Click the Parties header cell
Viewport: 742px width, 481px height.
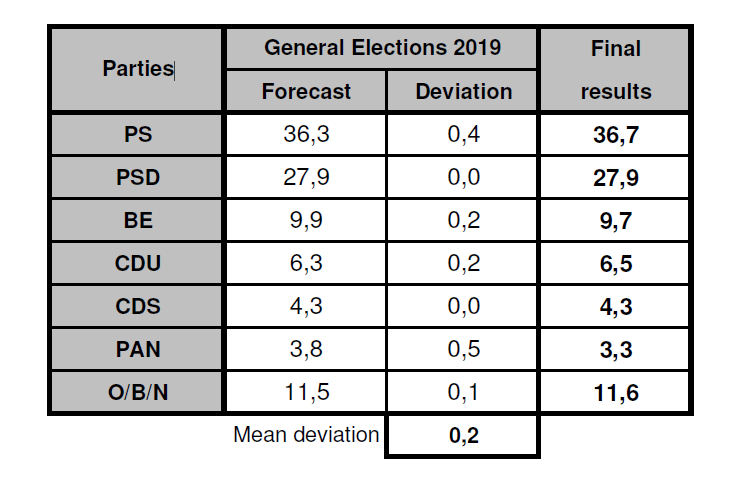(x=137, y=69)
